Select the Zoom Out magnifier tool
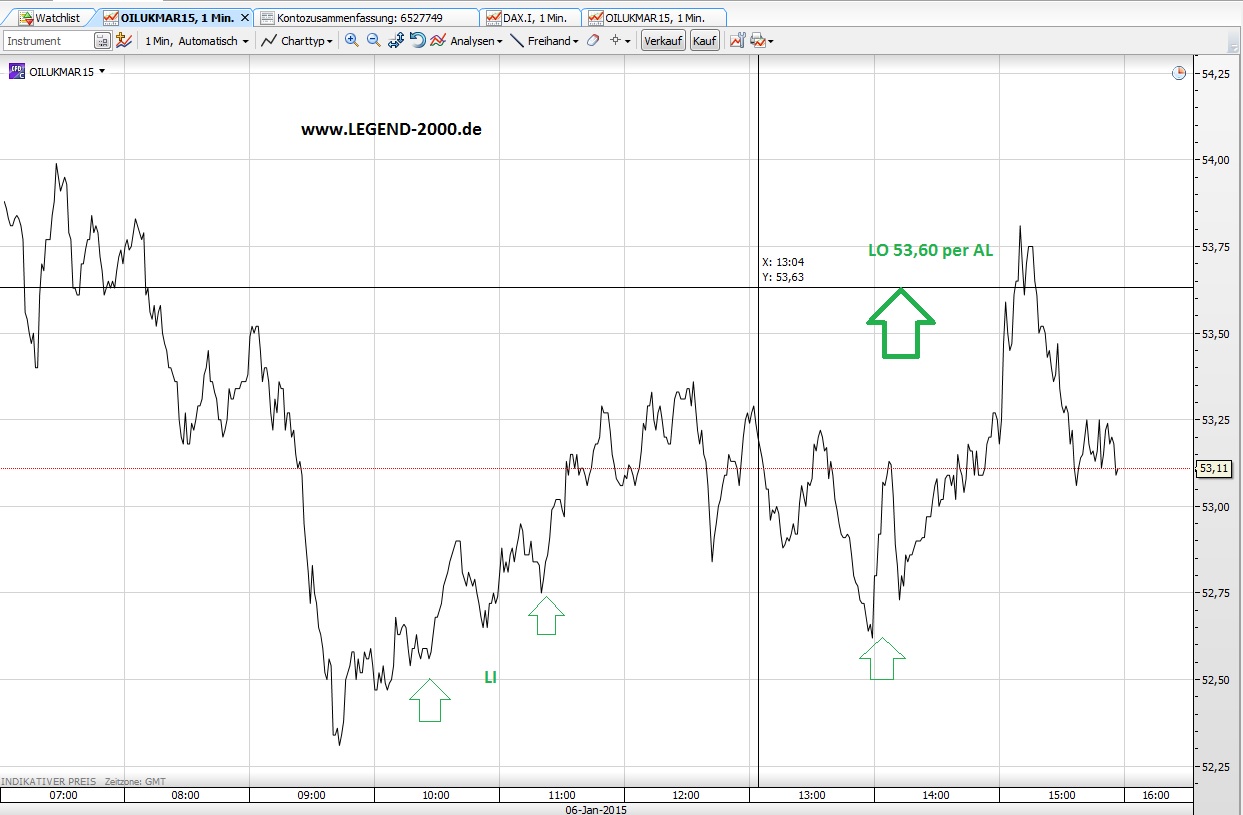The width and height of the screenshot is (1243, 815). tap(372, 40)
